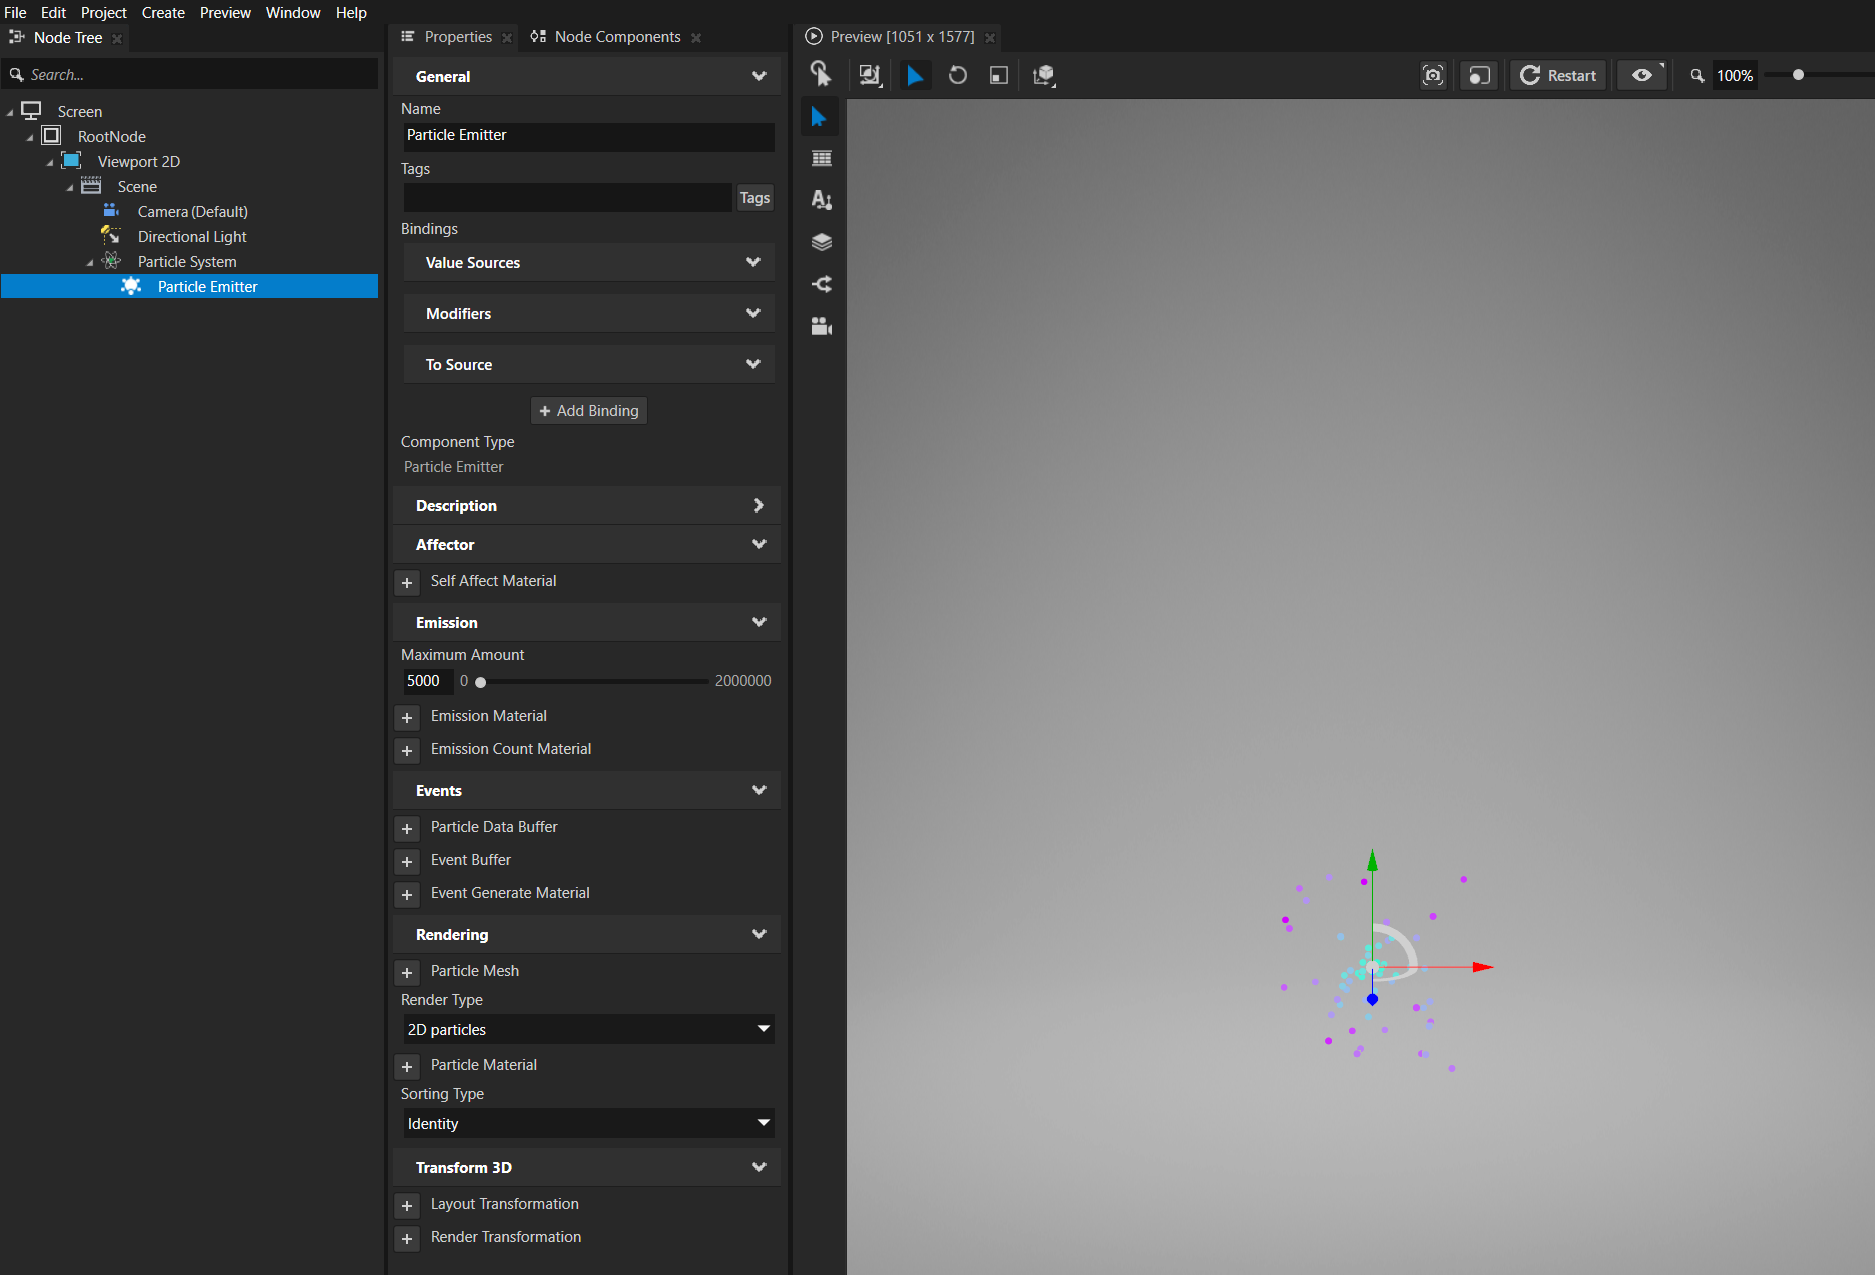
Task: Add the Particle Mesh property
Action: pos(407,973)
